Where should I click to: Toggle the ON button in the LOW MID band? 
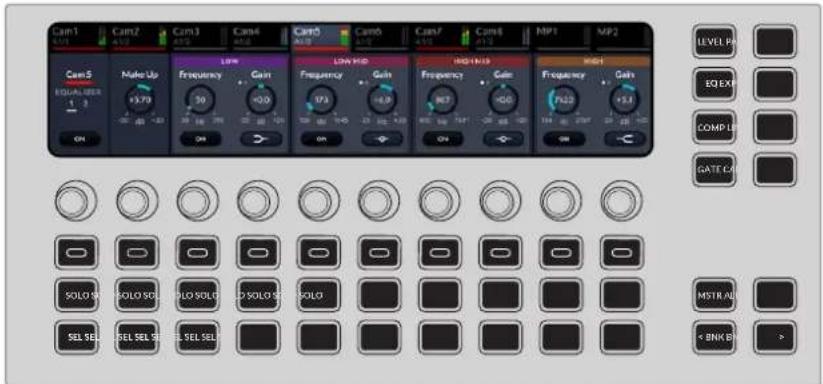(x=321, y=139)
